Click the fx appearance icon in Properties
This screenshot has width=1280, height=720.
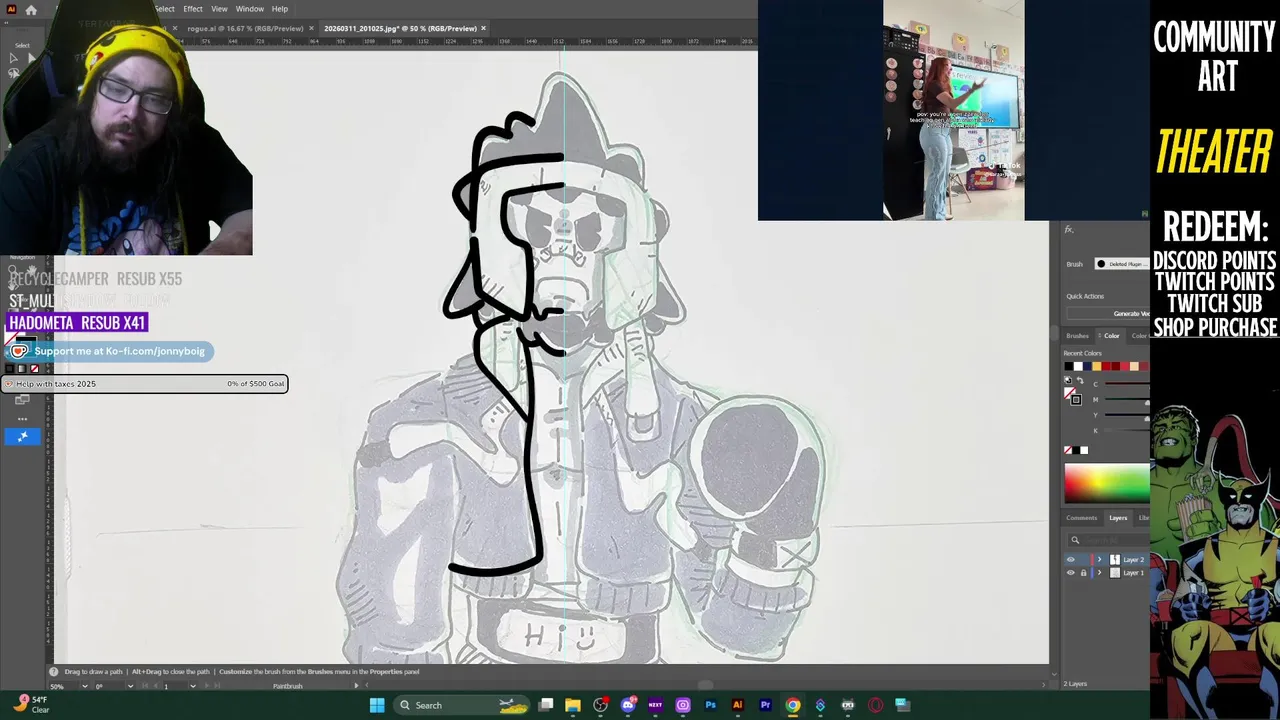(x=1069, y=230)
